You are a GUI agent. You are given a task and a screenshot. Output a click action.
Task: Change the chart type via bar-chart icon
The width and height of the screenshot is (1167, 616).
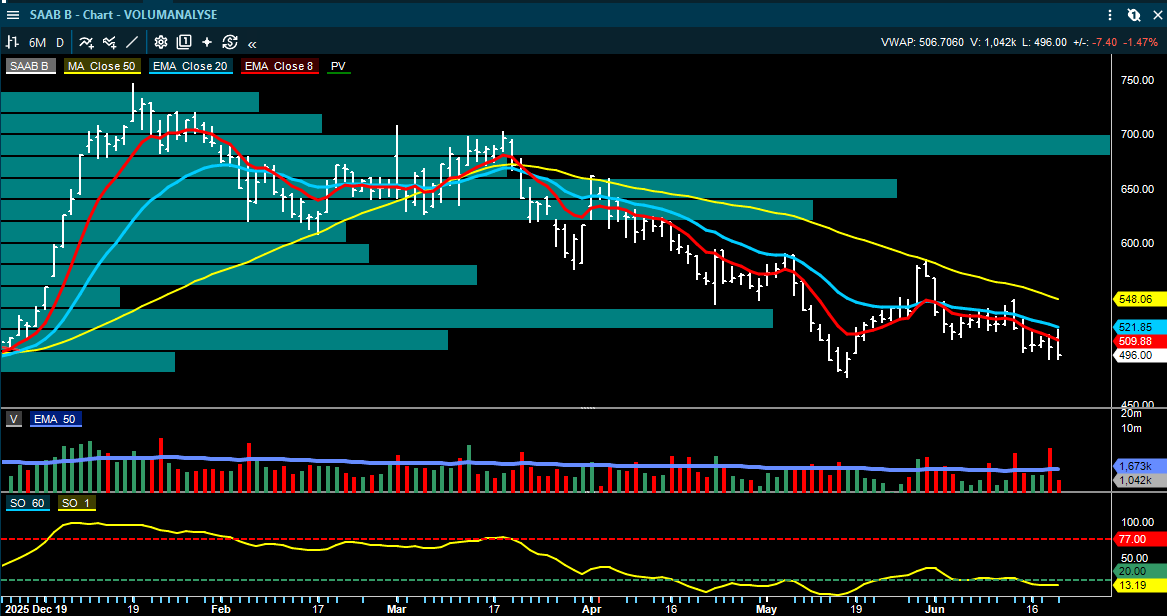[13, 42]
